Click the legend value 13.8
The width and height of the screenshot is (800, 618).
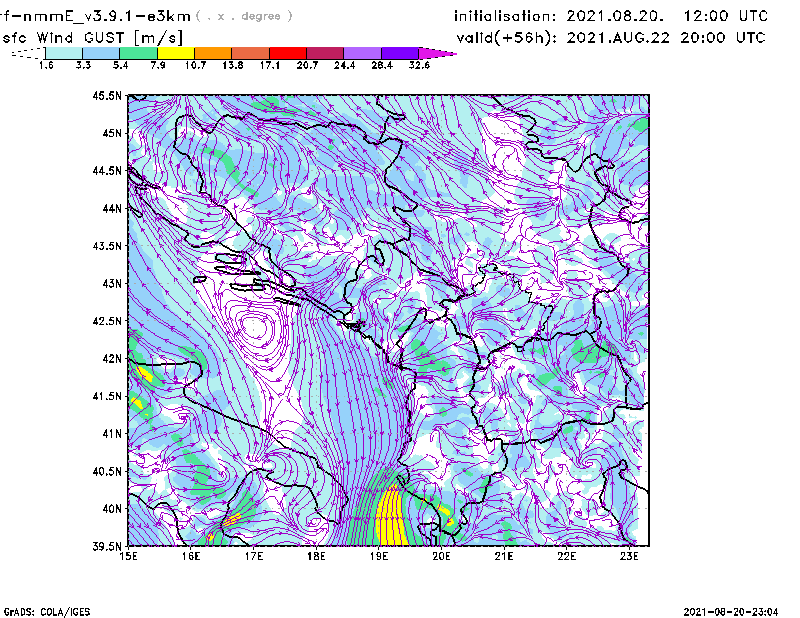(x=233, y=65)
